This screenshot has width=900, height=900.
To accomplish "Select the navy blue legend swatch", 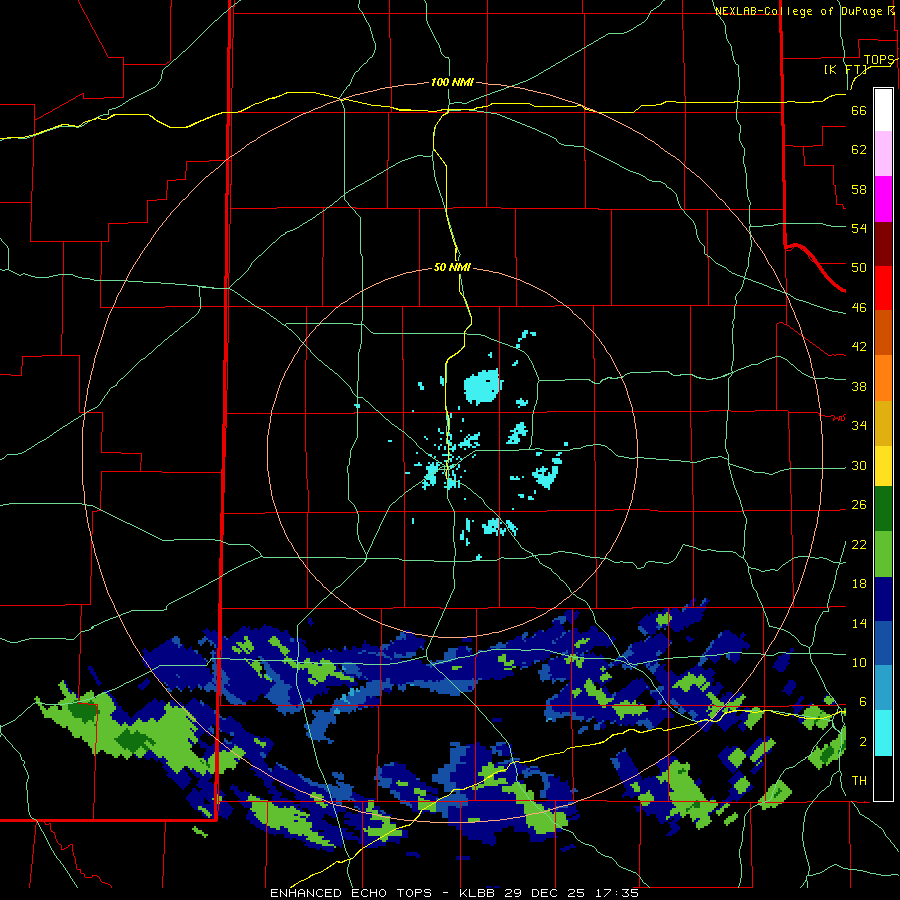I will coord(883,599).
